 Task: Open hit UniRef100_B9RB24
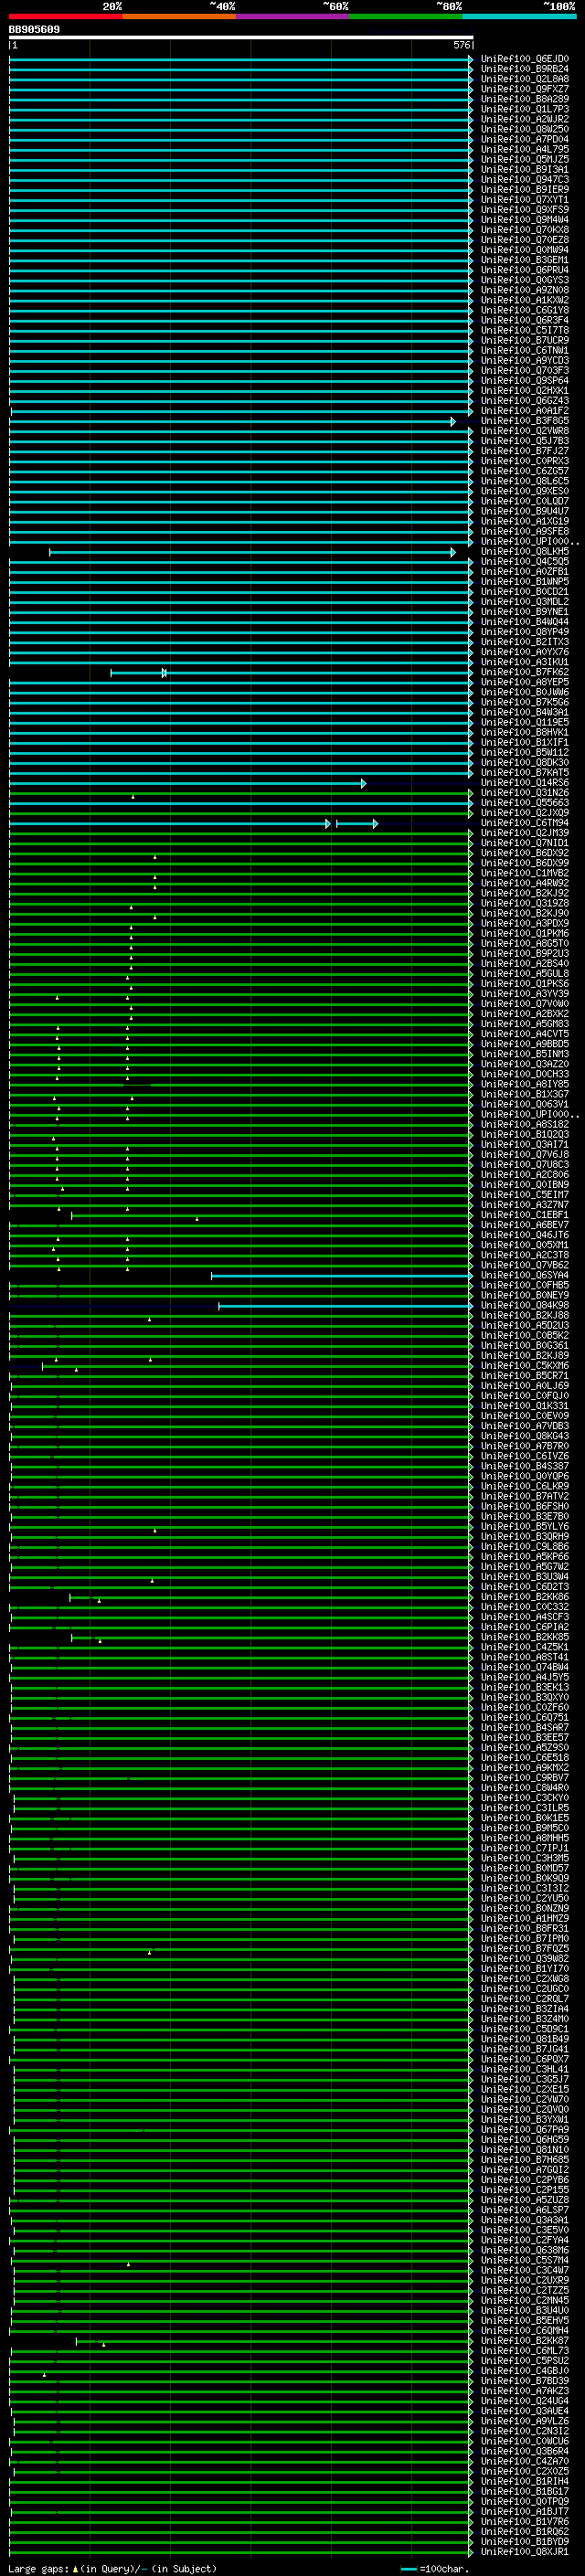[x=525, y=69]
